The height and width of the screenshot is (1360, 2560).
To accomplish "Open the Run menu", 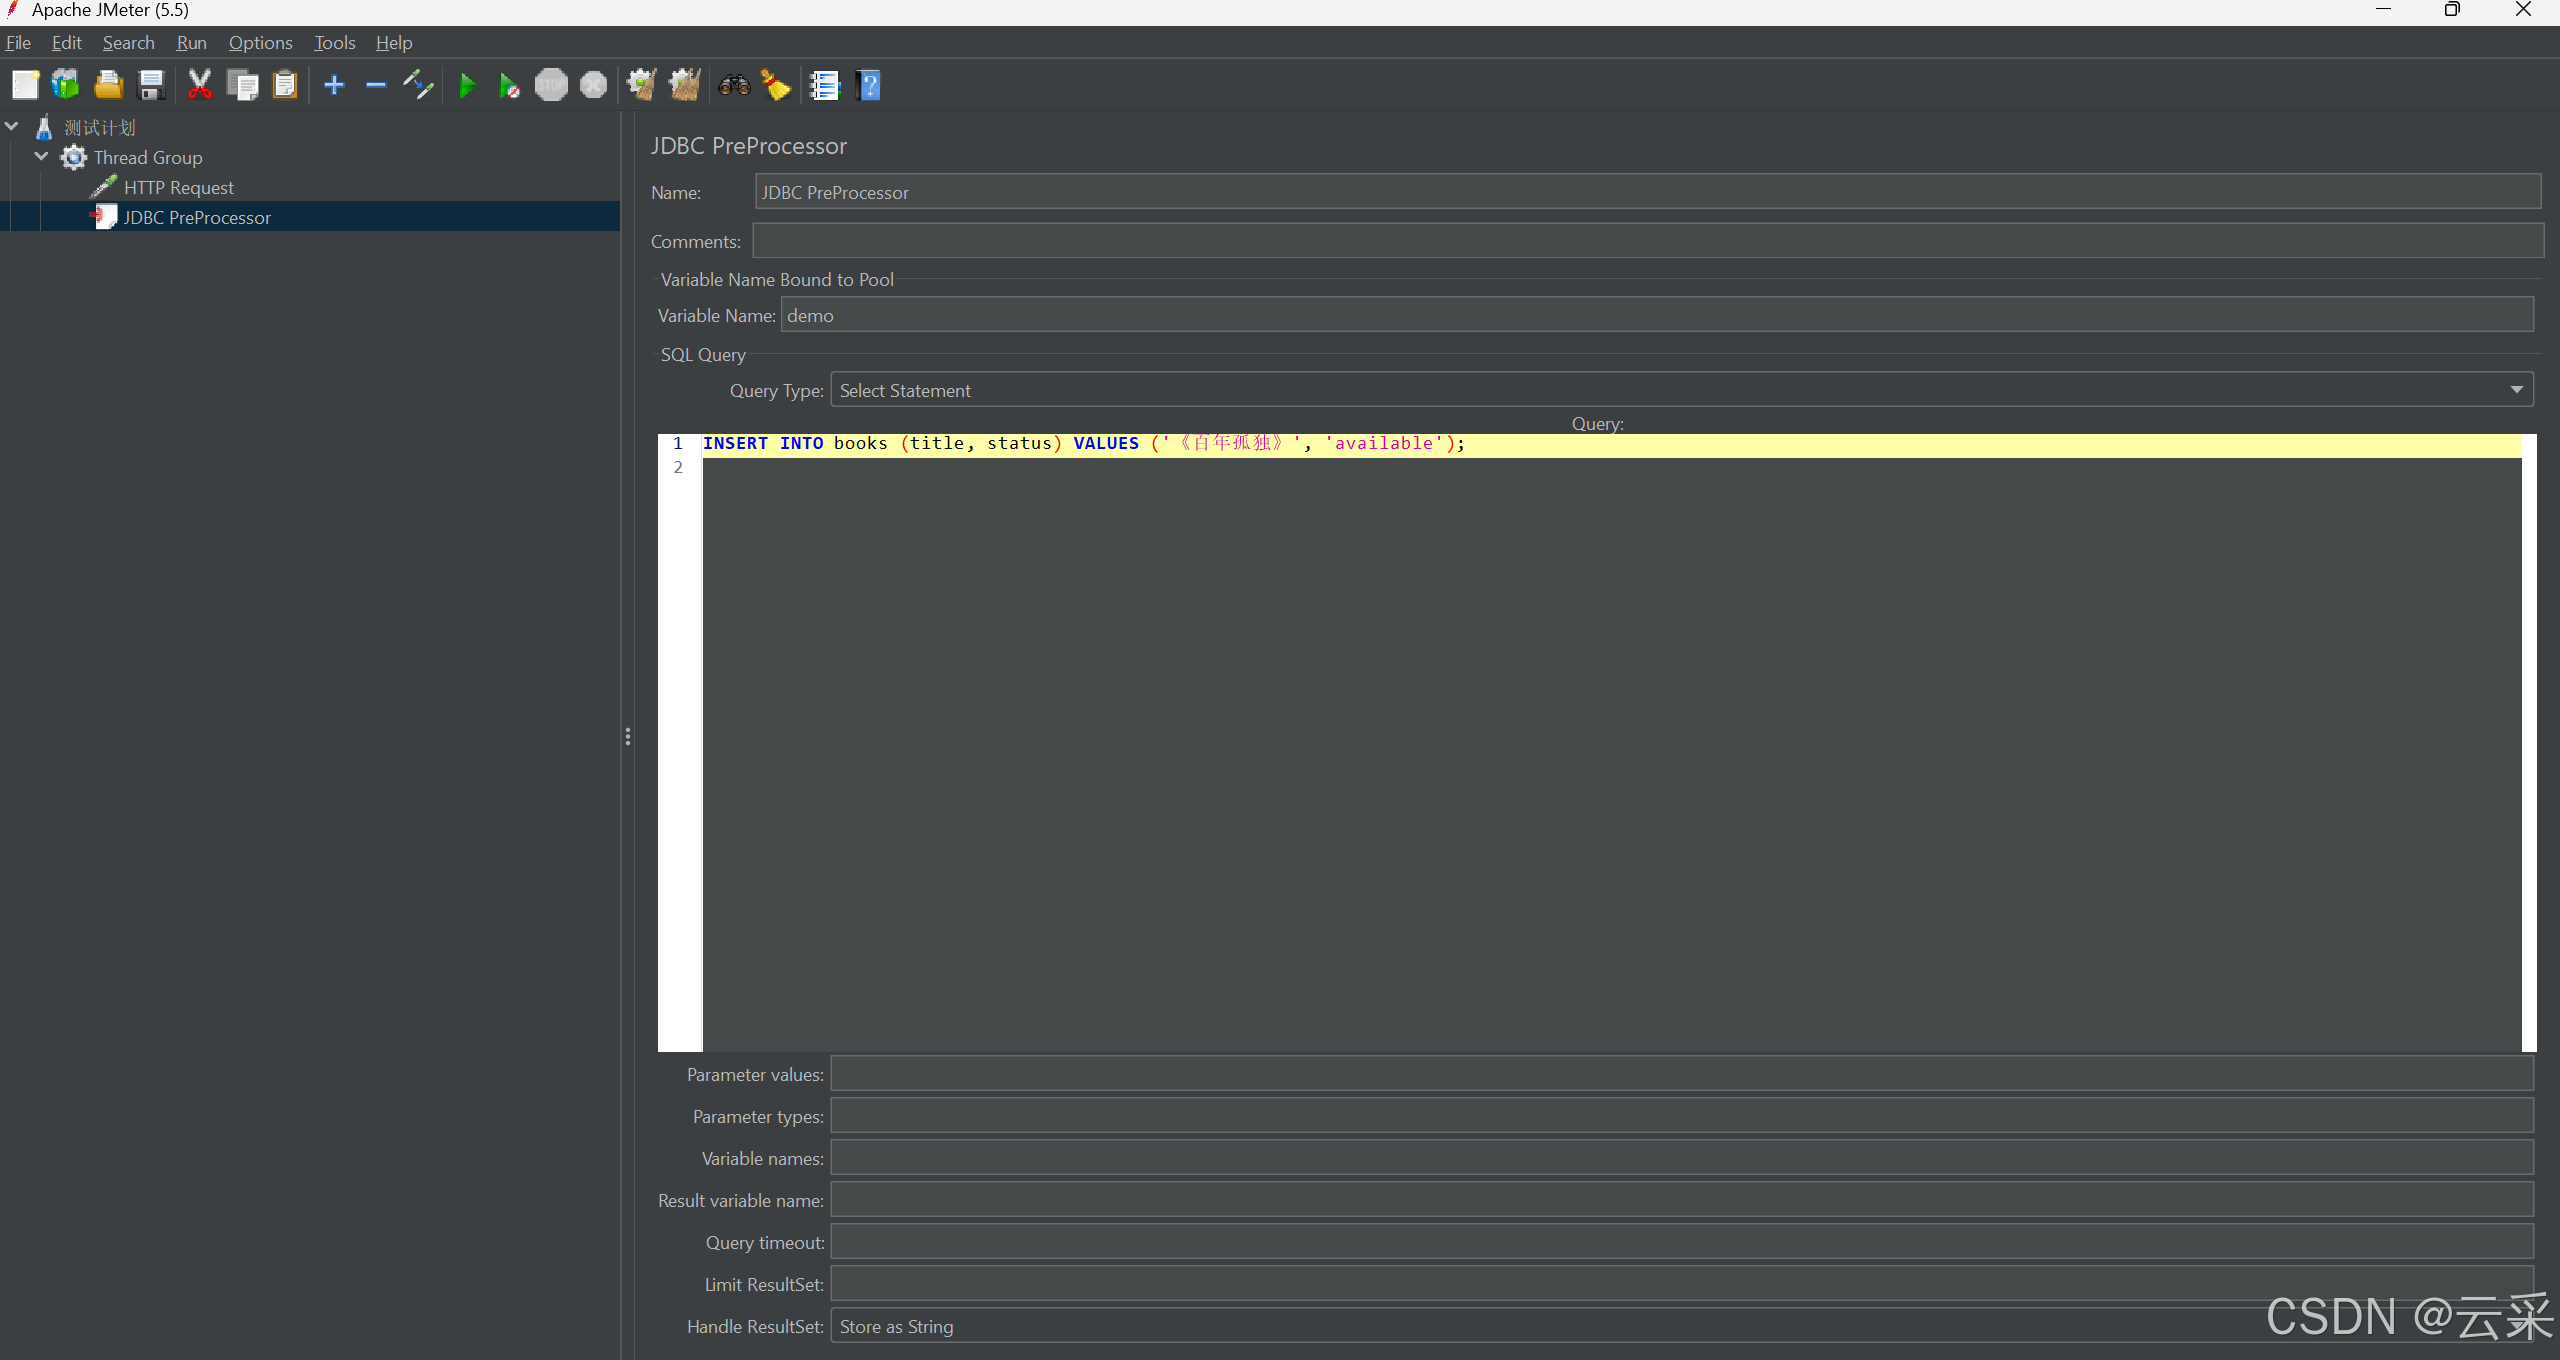I will pyautogui.click(x=191, y=42).
